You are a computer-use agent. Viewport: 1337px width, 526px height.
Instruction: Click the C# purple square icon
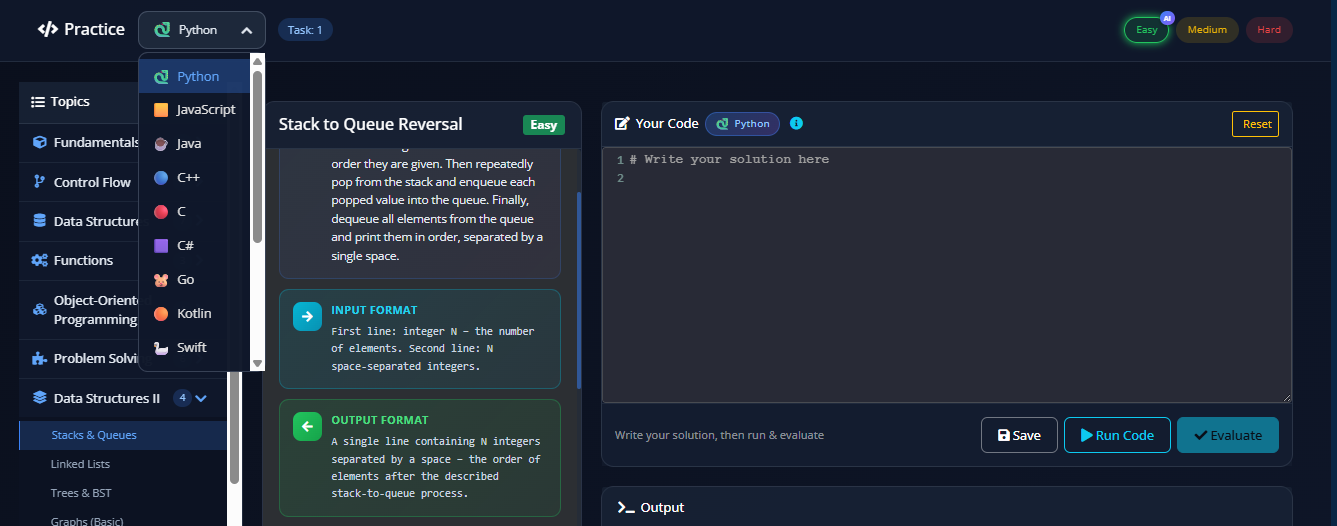[161, 246]
